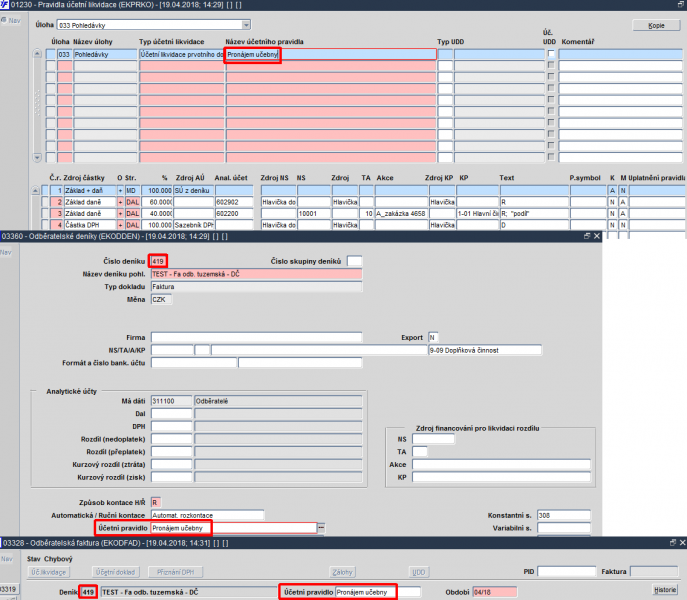
Task: Toggle the Úč. UDD checkbox in the fourth row
Action: [x=551, y=88]
